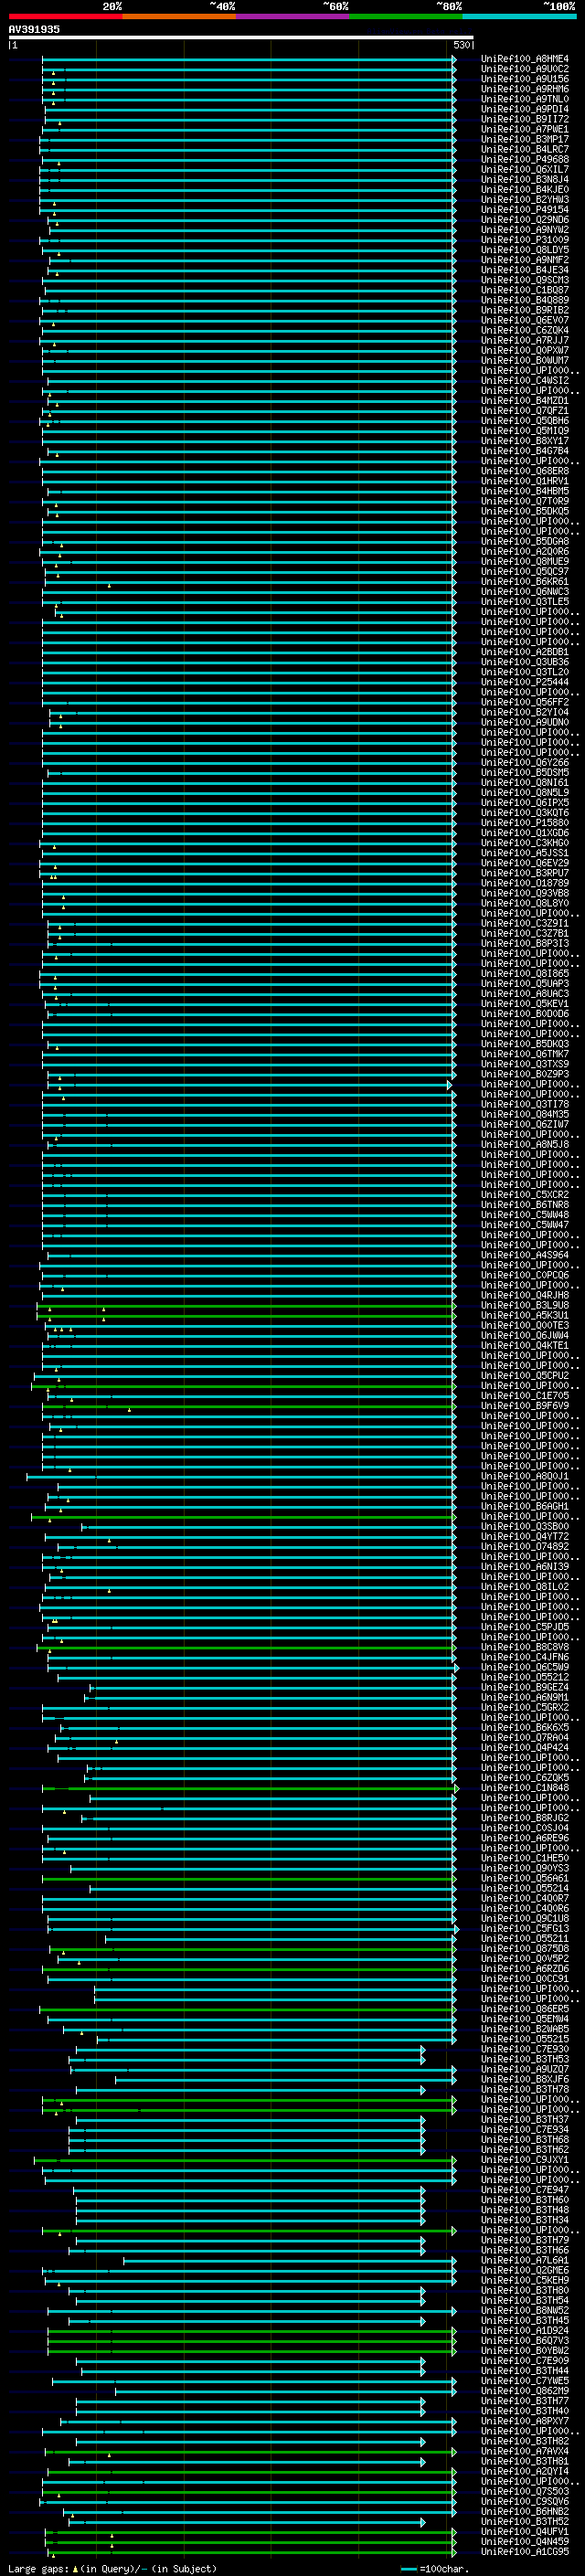Select the UniRef100_A7L6A1 label
The image size is (585, 2576).
(525, 2260)
